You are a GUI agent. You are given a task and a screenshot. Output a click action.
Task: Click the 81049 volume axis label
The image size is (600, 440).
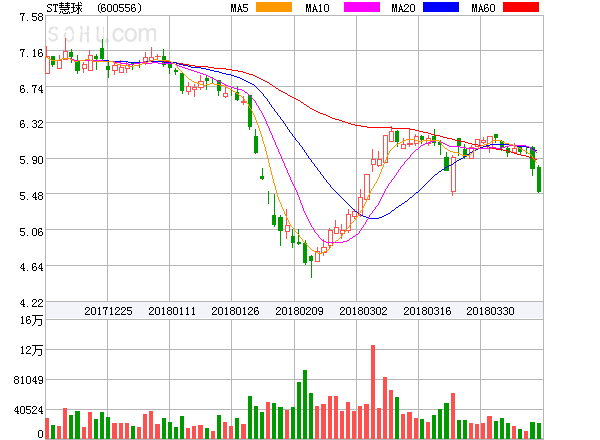(x=28, y=380)
